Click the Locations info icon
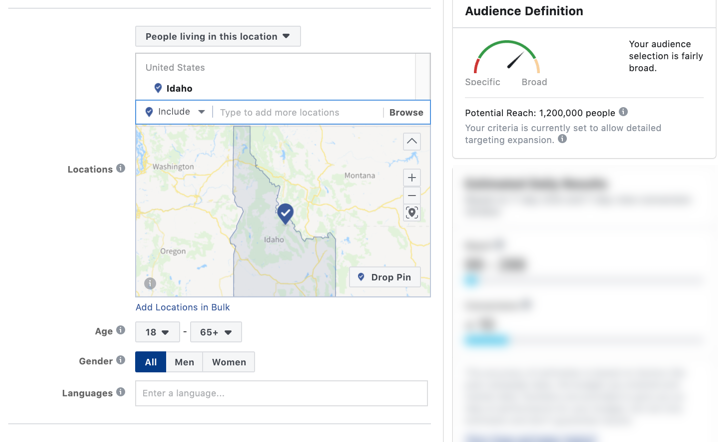This screenshot has height=442, width=723. coord(121,168)
